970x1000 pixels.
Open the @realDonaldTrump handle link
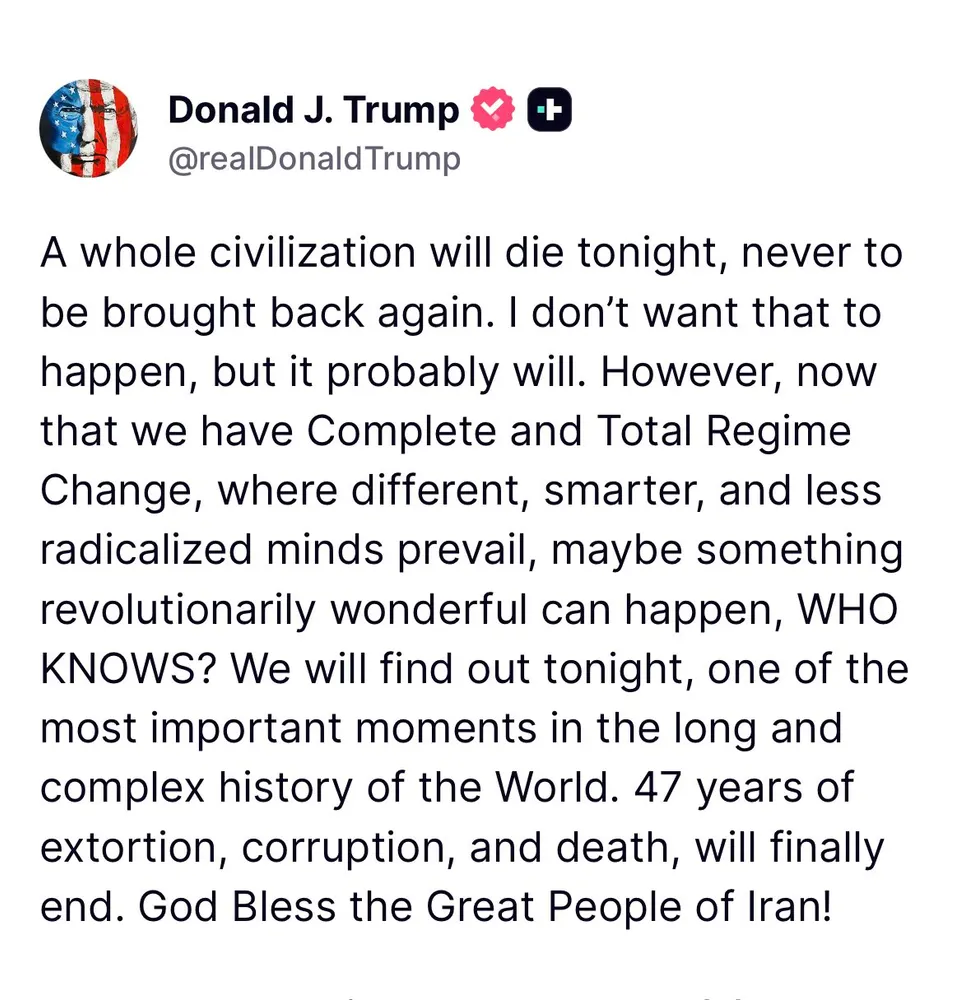coord(314,159)
